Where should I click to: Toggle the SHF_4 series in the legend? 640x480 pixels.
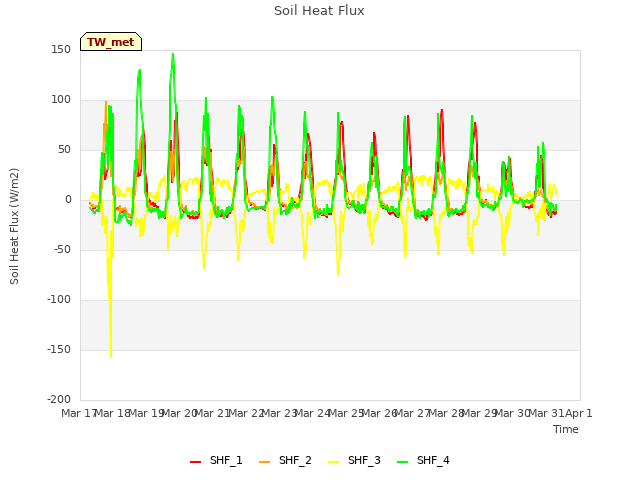click(x=423, y=460)
